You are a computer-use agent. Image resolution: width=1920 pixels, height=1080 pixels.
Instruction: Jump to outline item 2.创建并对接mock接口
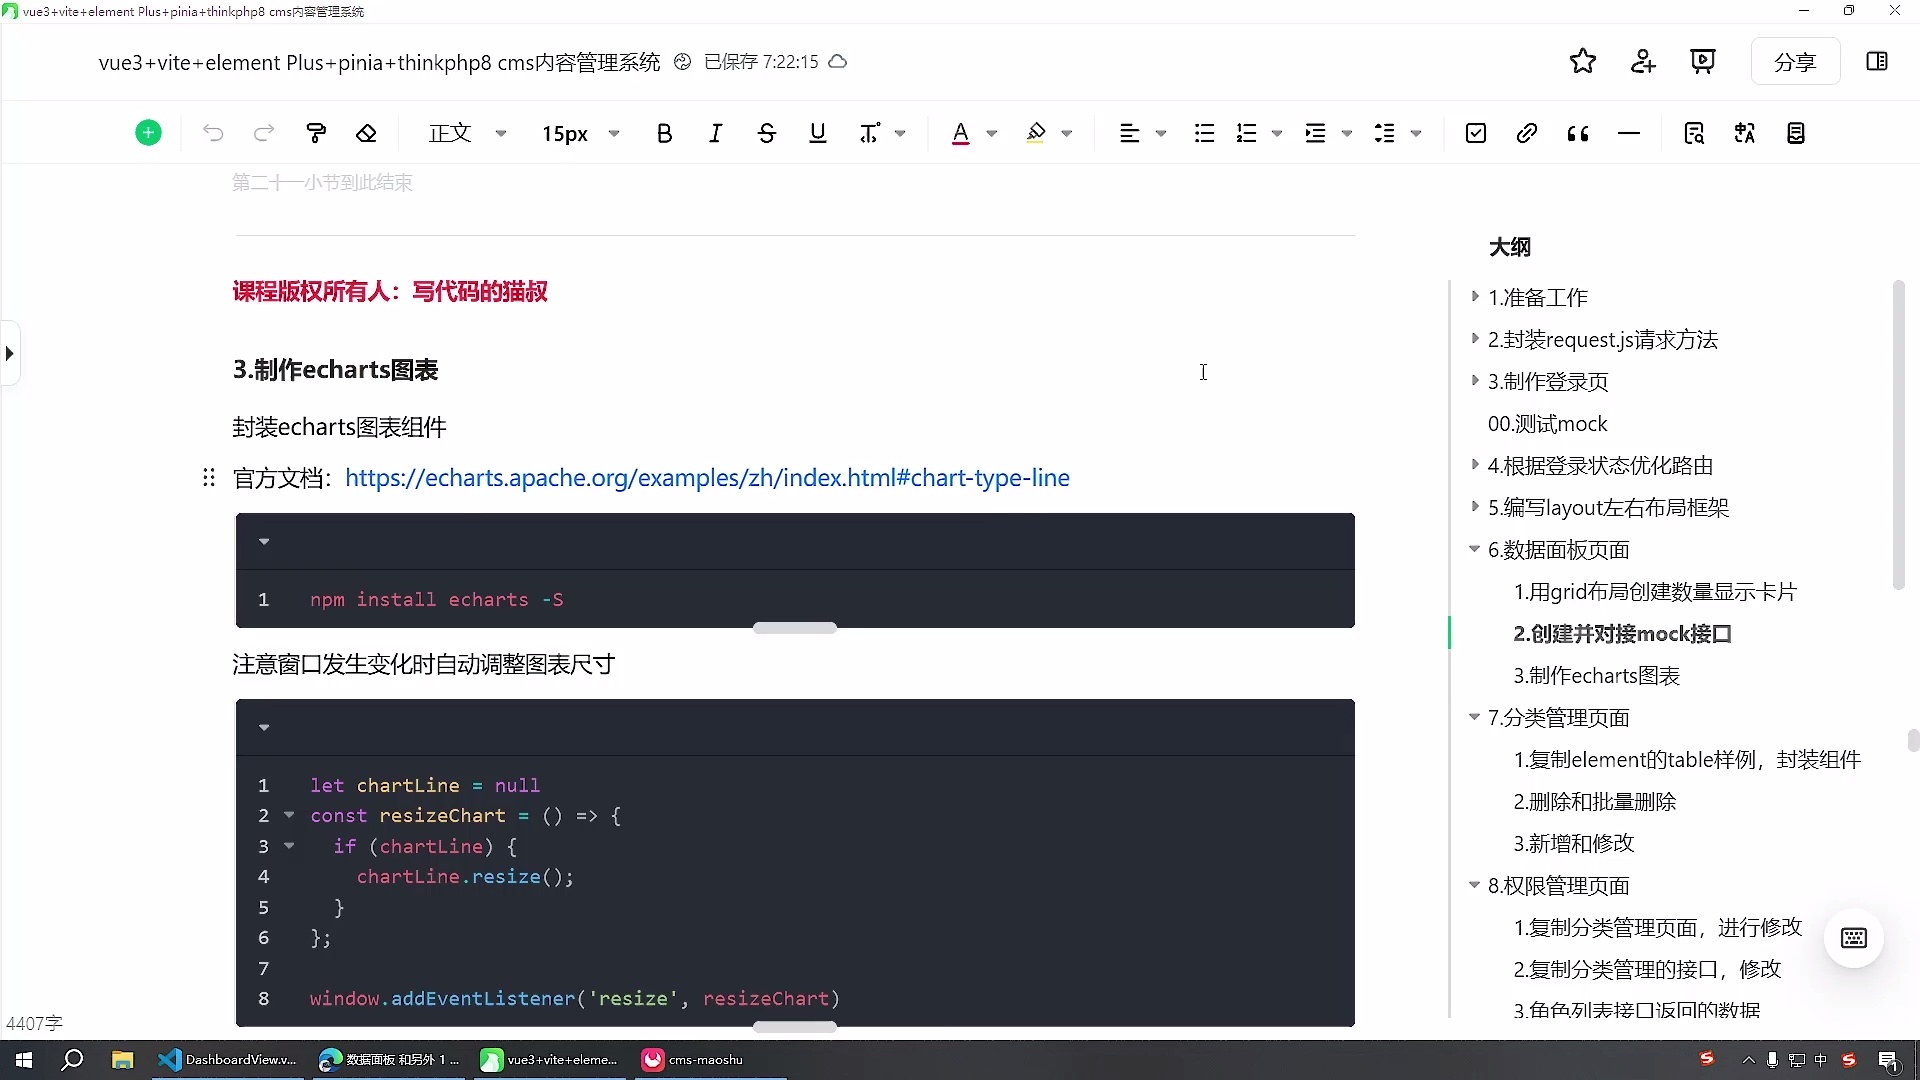click(x=1622, y=634)
